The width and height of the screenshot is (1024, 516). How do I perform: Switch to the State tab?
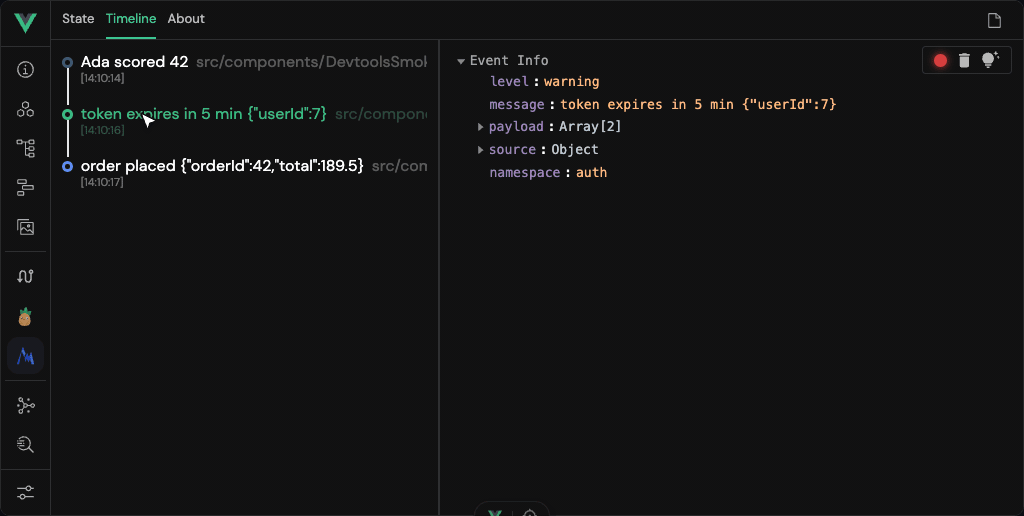78,19
